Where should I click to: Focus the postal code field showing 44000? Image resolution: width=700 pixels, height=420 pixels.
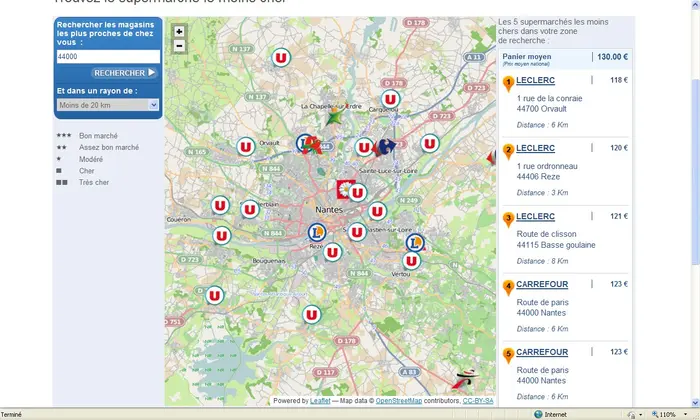coord(108,56)
